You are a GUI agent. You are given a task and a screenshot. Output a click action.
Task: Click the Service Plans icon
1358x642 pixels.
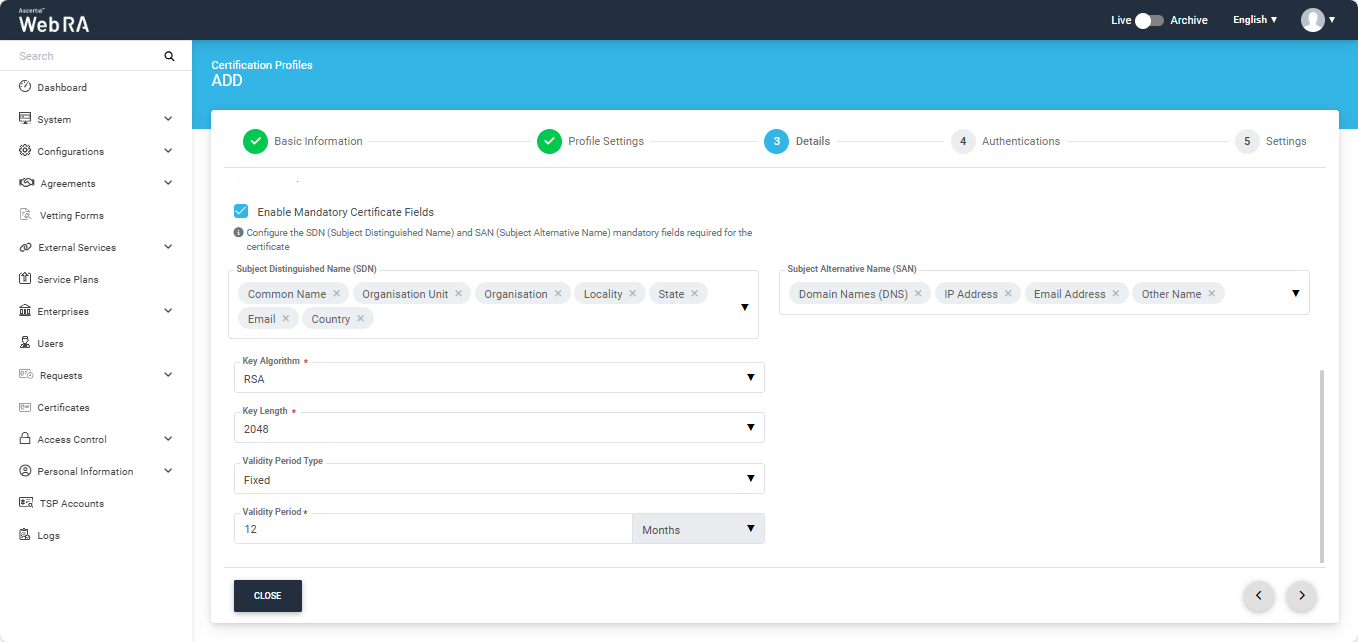click(x=26, y=279)
